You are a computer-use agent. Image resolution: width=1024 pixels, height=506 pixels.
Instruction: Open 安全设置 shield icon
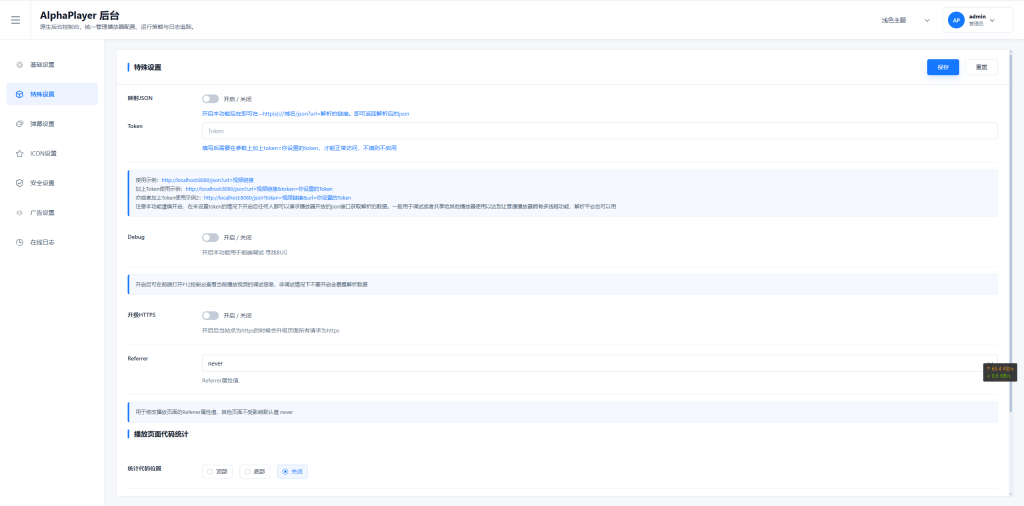20,183
